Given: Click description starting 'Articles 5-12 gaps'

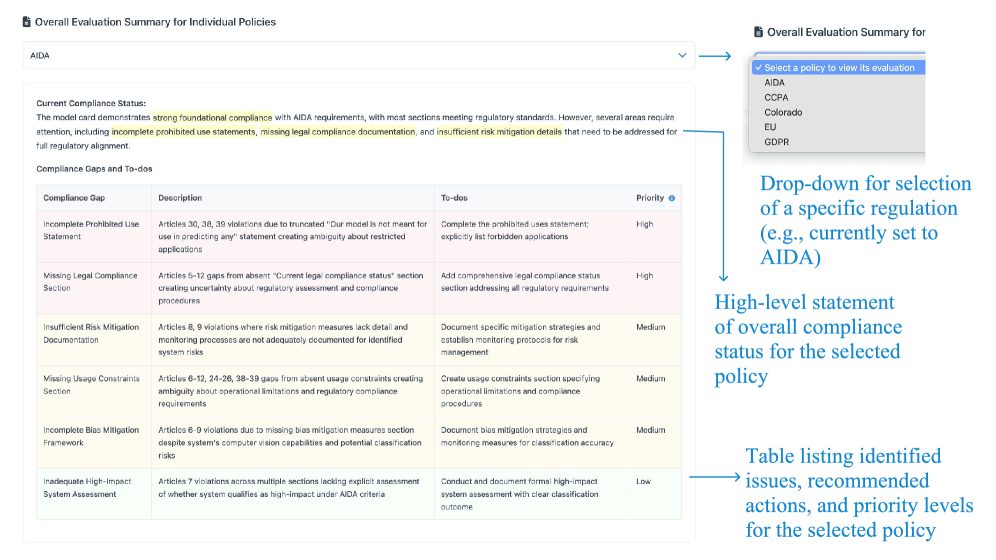Looking at the screenshot, I should click(291, 288).
